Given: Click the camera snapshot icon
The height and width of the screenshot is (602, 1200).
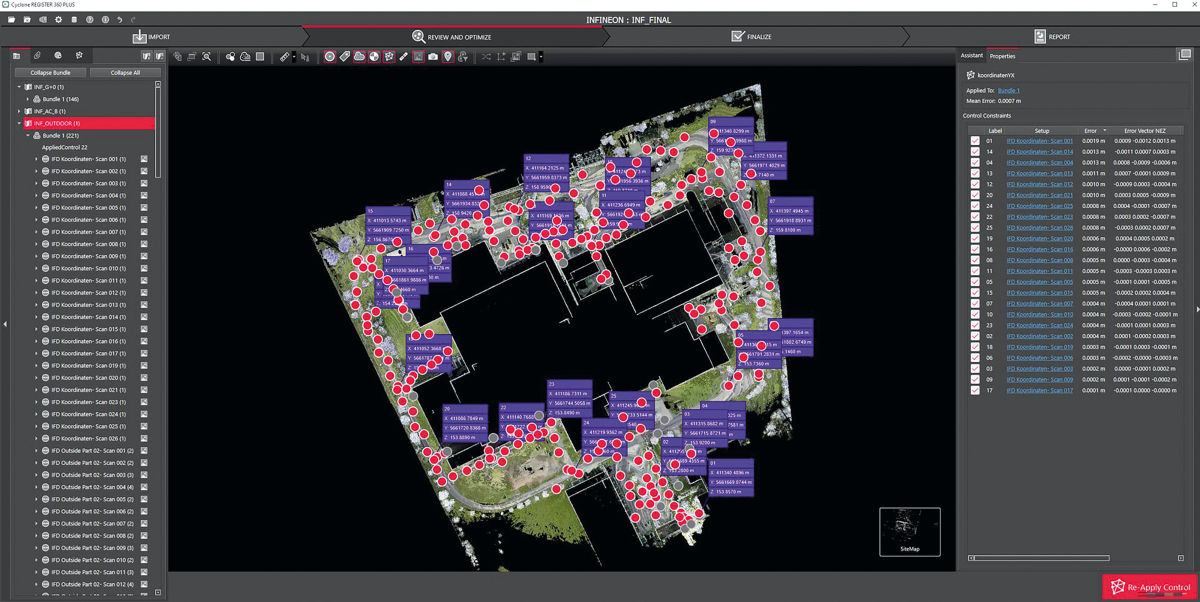Looking at the screenshot, I should tap(433, 57).
